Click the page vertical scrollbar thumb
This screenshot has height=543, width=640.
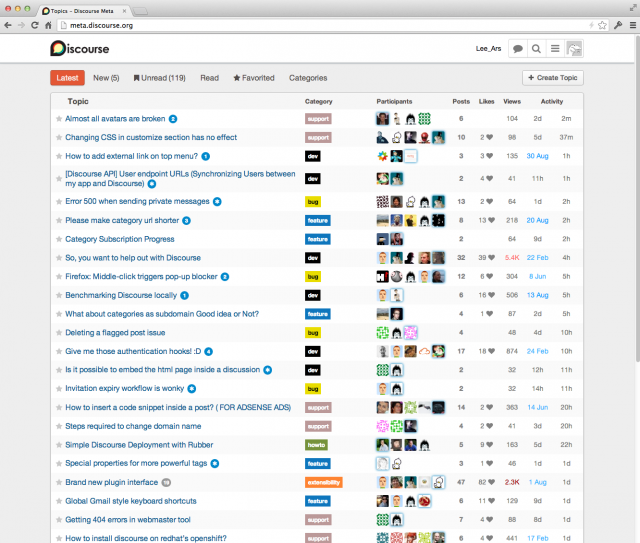click(x=638, y=198)
